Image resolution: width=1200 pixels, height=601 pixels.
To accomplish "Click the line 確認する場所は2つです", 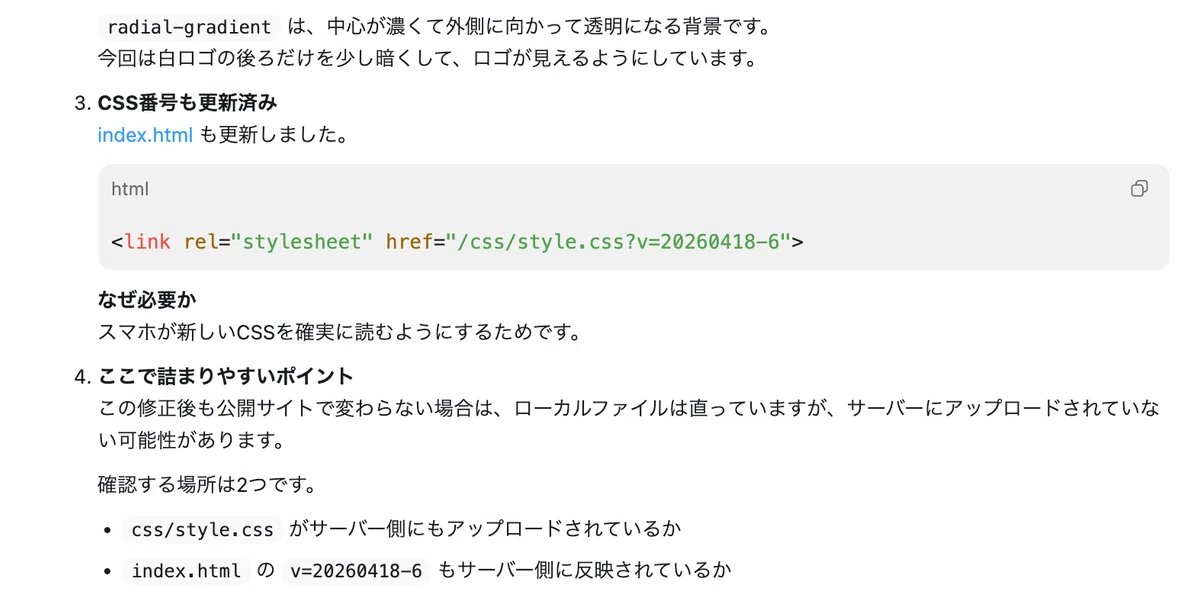I will pyautogui.click(x=208, y=486).
